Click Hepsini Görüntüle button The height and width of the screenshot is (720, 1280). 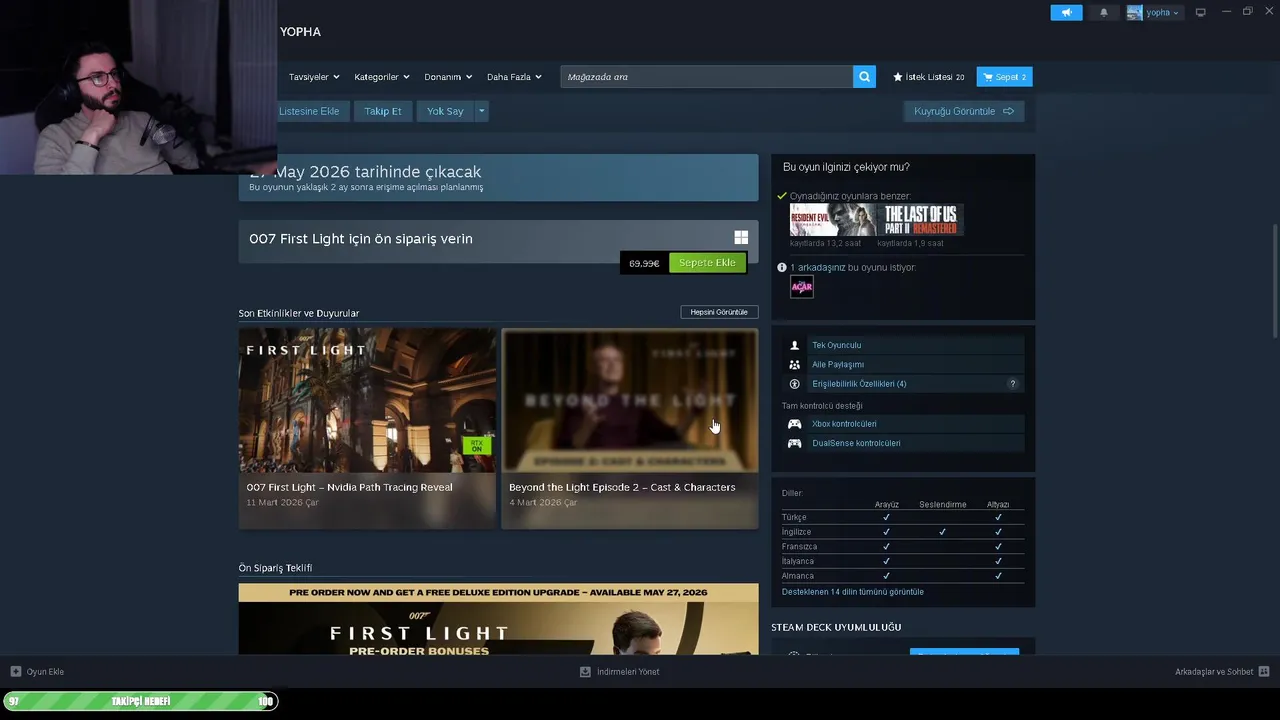(719, 312)
